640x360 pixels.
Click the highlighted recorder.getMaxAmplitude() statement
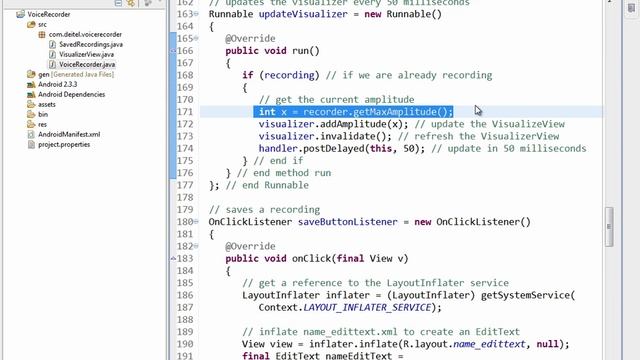coord(353,112)
